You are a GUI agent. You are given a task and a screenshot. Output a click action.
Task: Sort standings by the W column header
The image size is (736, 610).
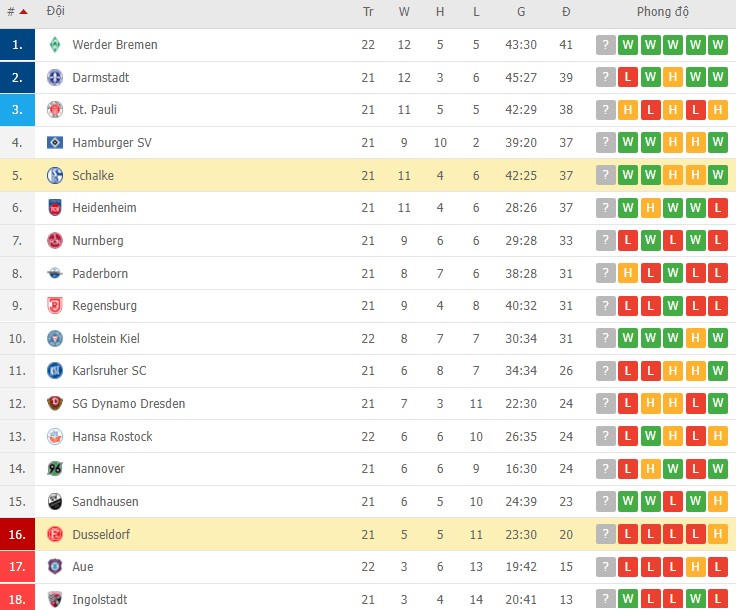tap(404, 12)
